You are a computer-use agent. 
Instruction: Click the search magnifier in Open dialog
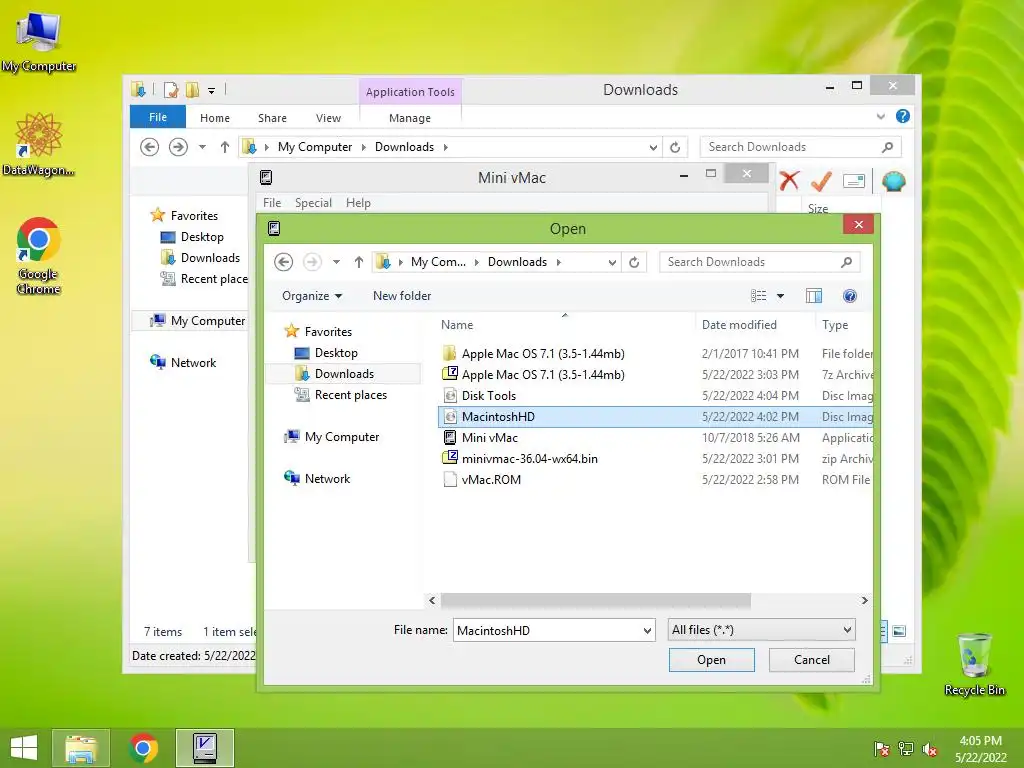point(846,262)
